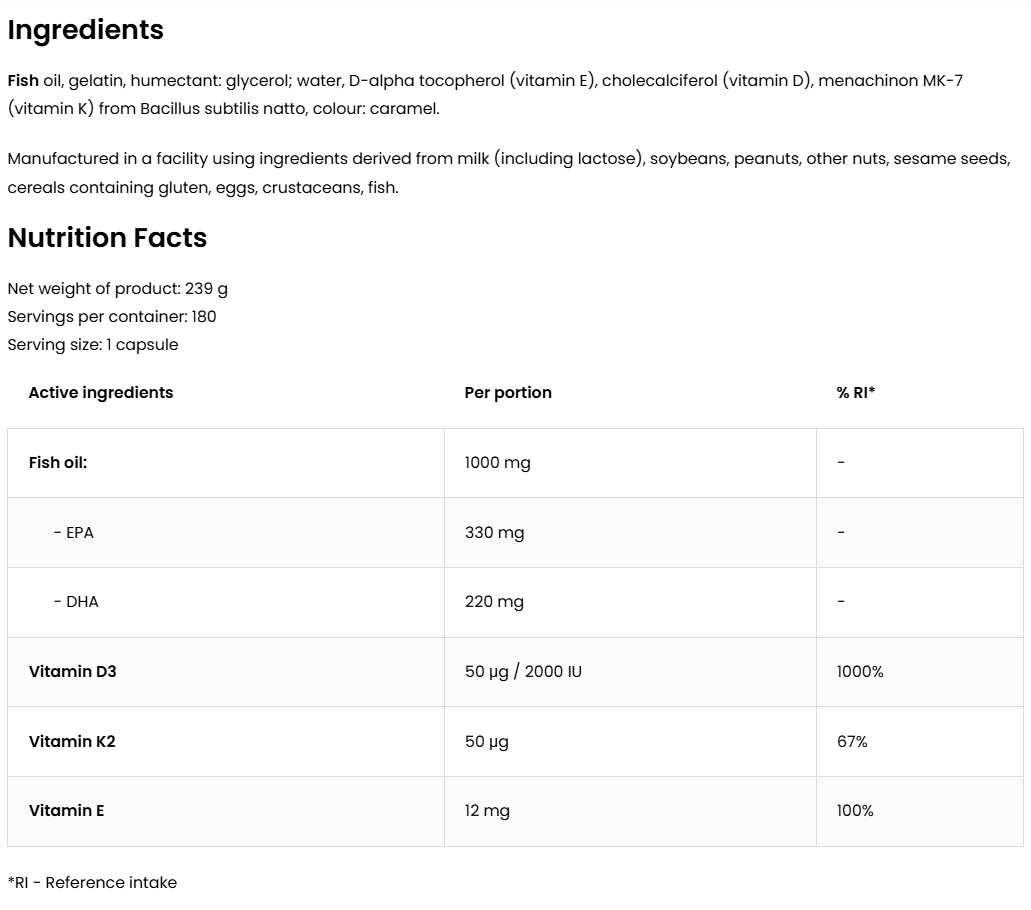This screenshot has width=1031, height=910.
Task: Click the Vitamin K2 row label
Action: [72, 742]
